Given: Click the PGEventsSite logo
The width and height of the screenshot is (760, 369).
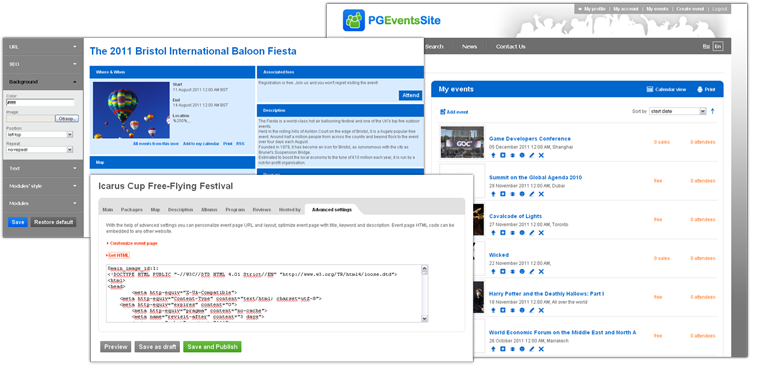Looking at the screenshot, I should (x=392, y=20).
